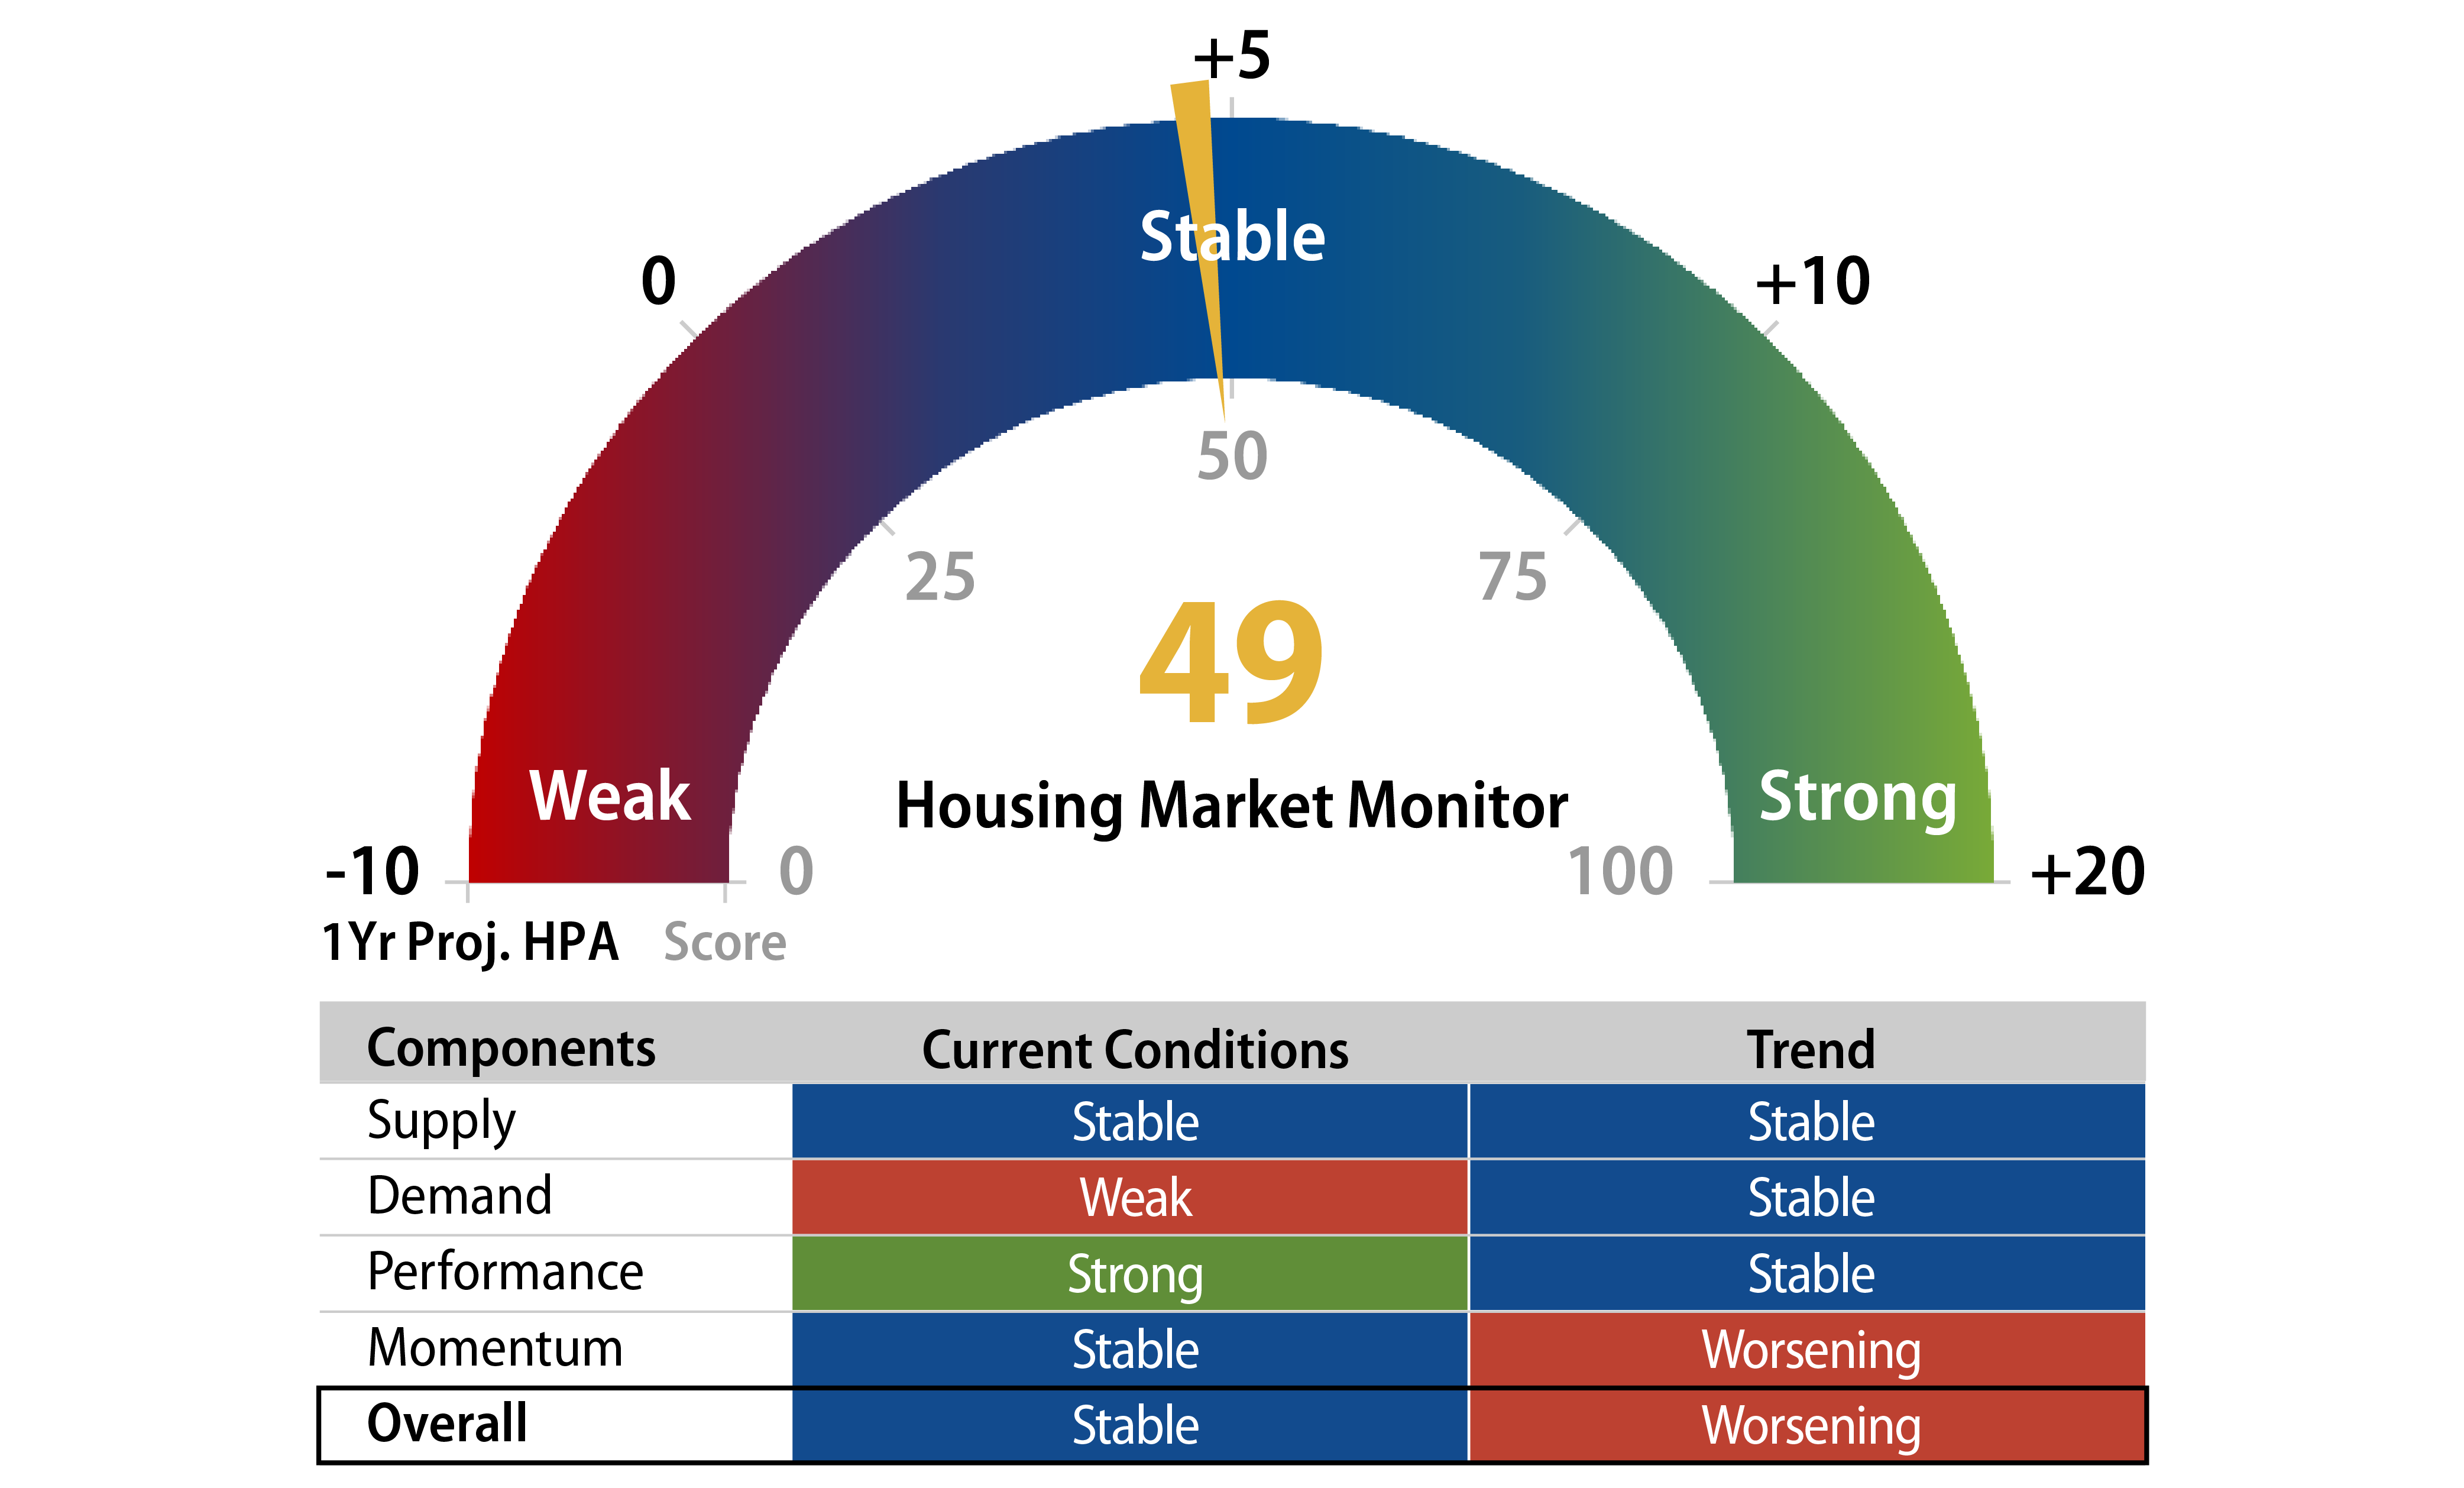
Task: Click the Housing Market Monitor title
Action: pyautogui.click(x=1231, y=806)
